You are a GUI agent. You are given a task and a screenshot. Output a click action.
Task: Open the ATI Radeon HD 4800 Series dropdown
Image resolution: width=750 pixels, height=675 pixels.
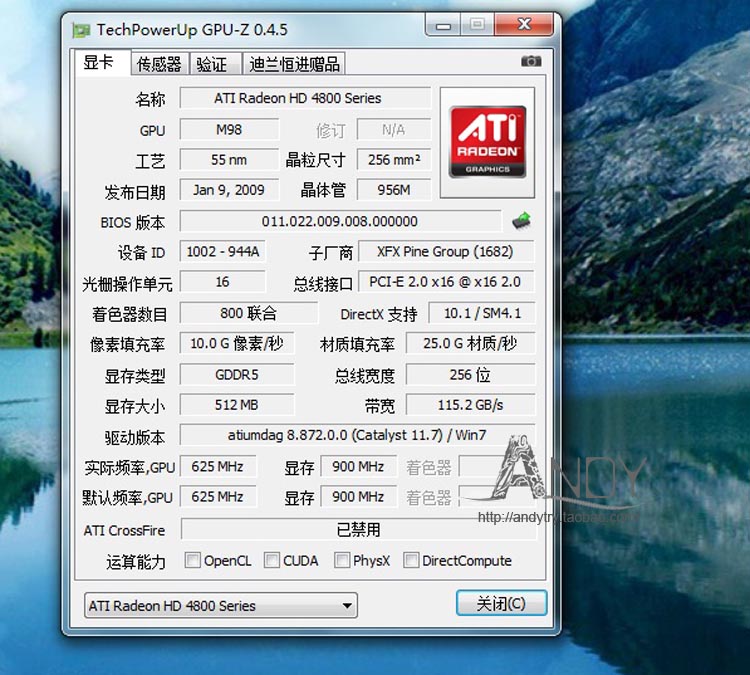(x=221, y=606)
